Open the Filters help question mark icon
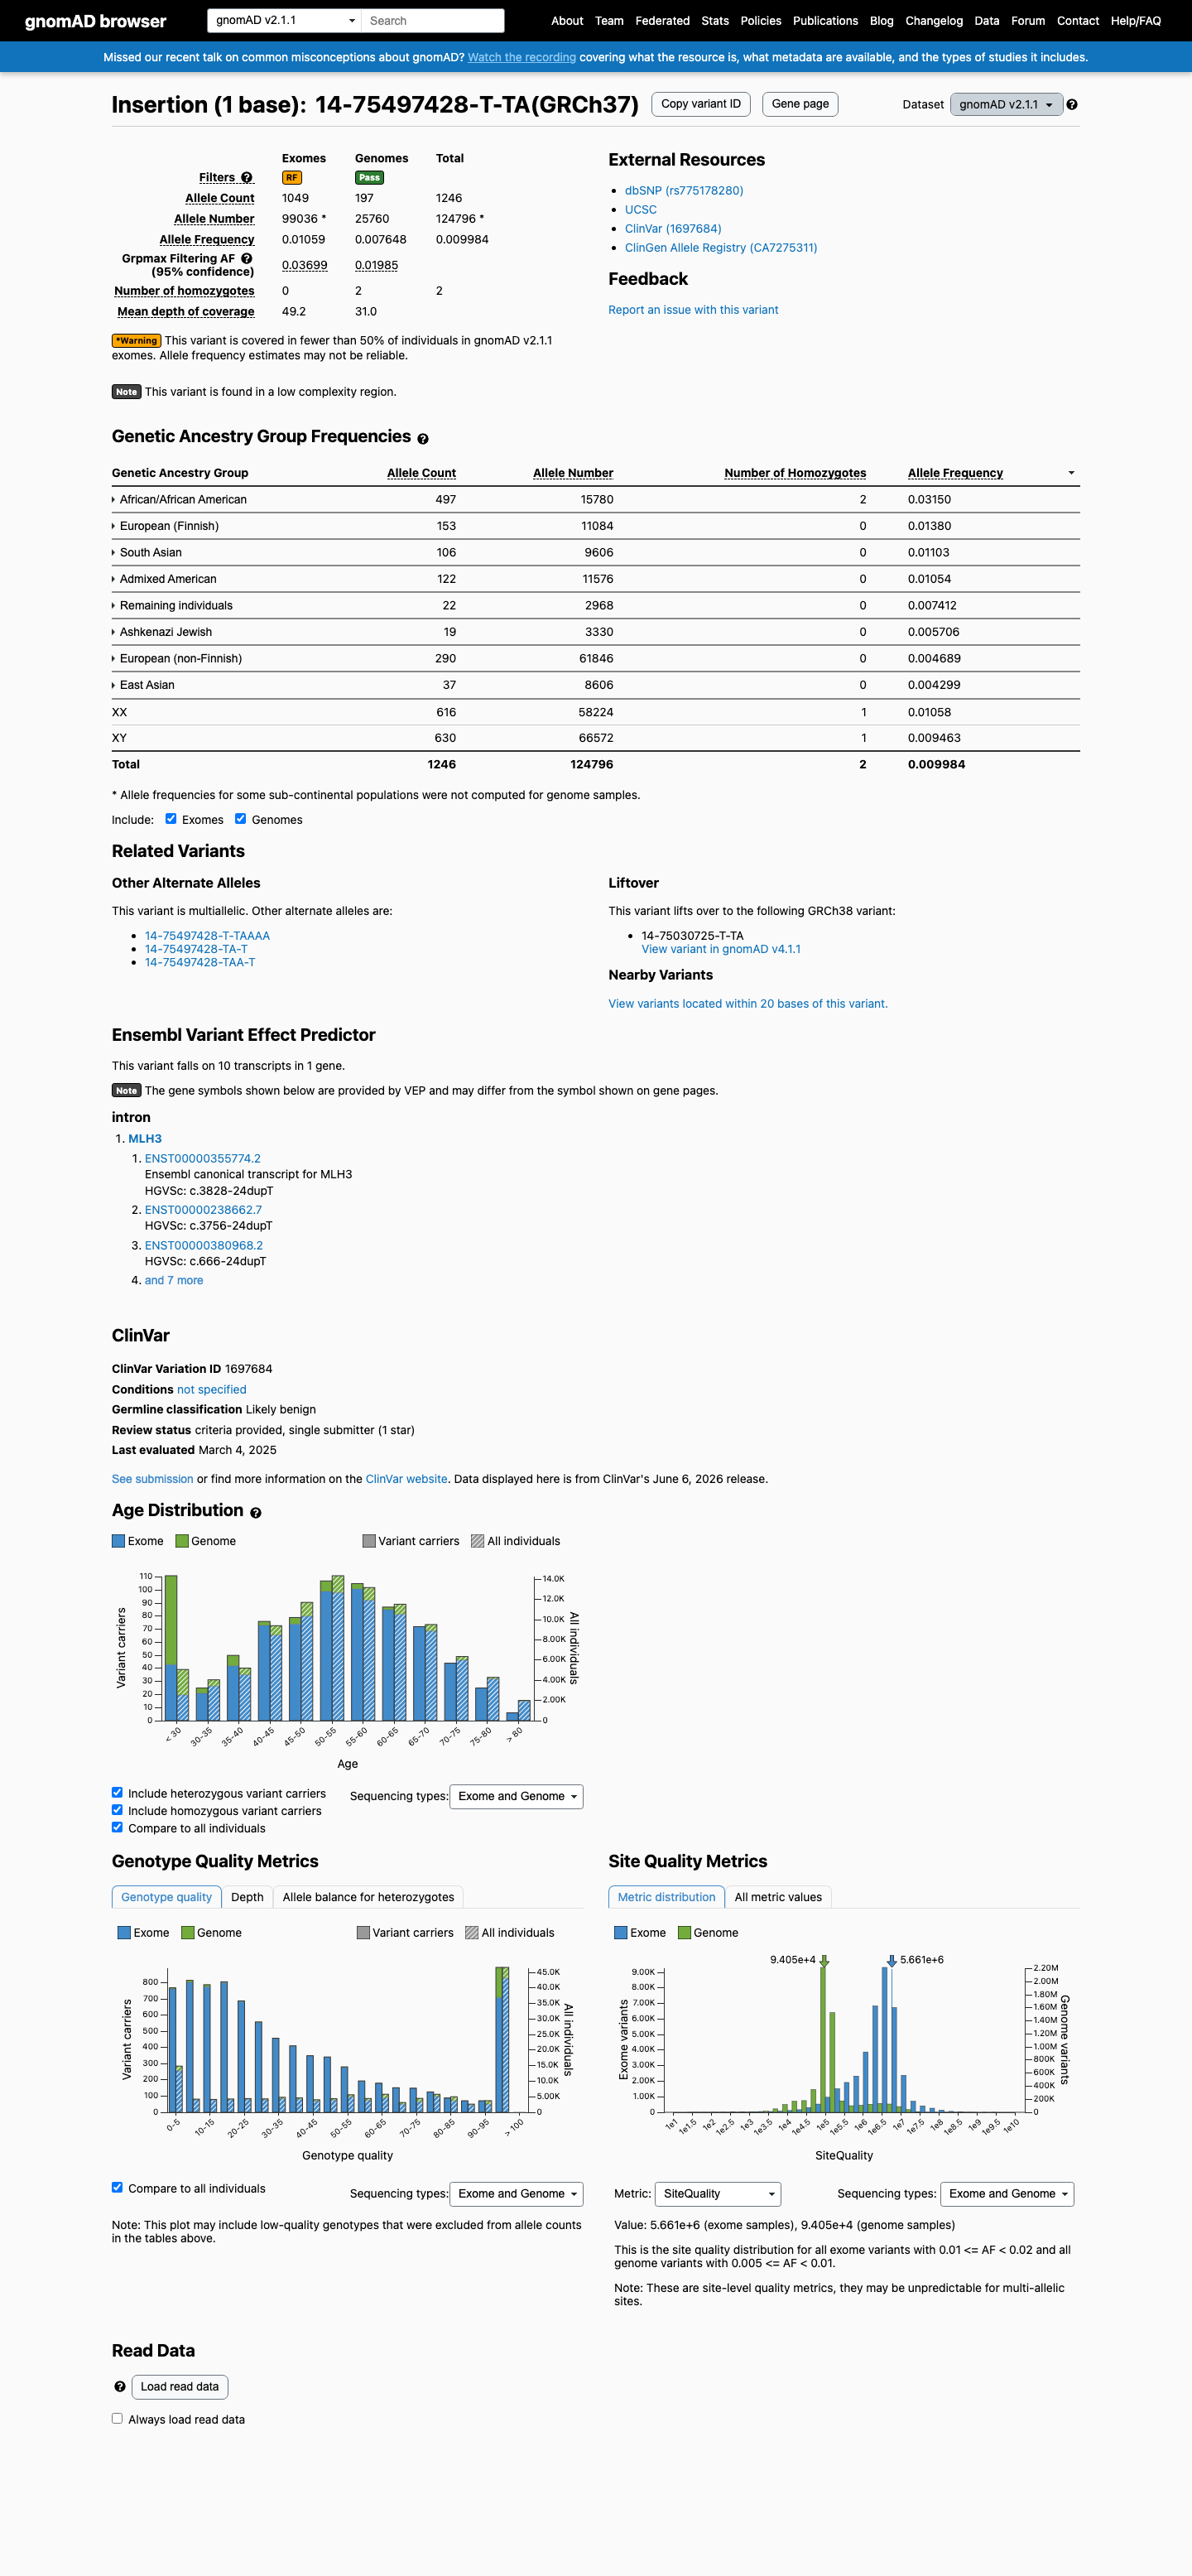 [x=247, y=178]
